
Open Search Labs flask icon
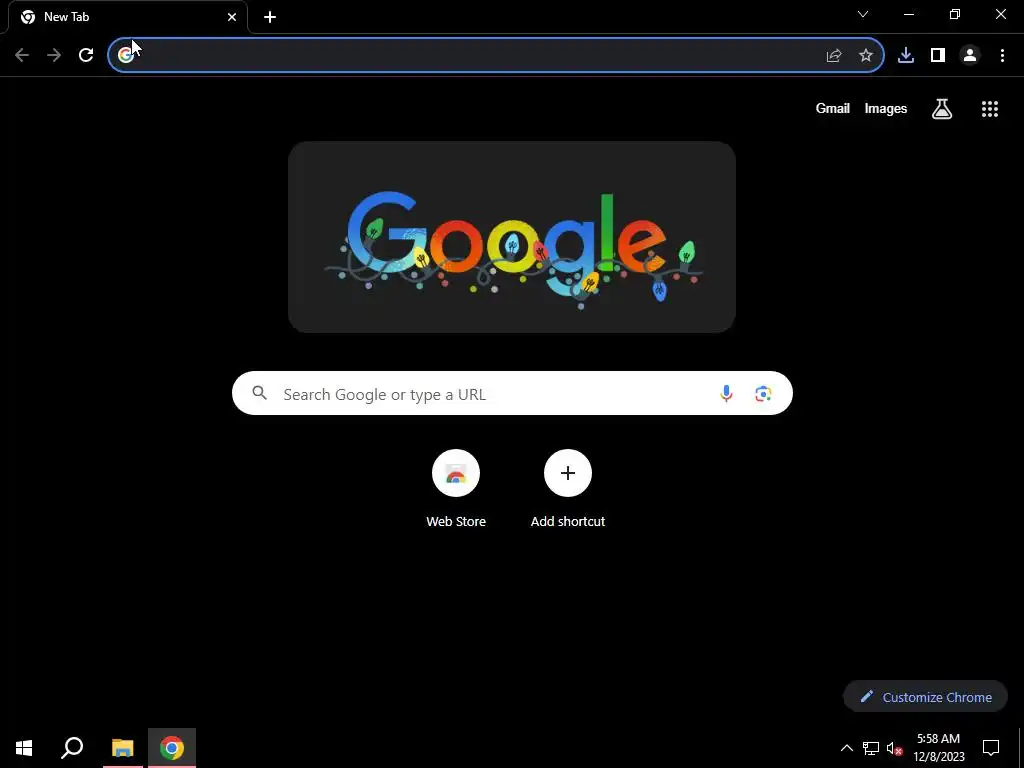942,109
